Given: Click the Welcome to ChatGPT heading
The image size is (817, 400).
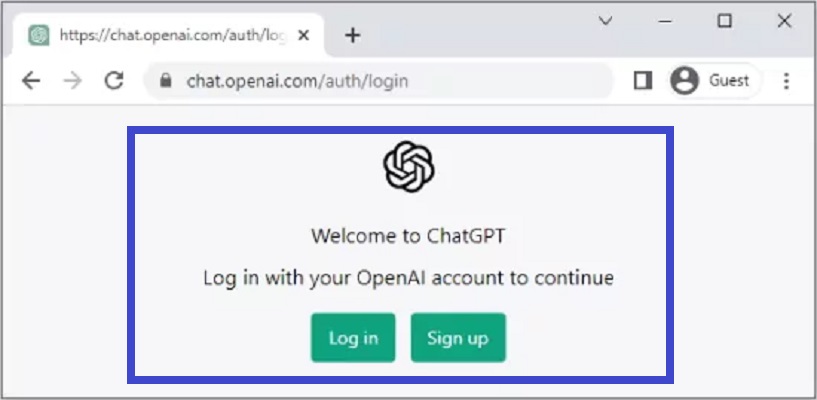Looking at the screenshot, I should coord(408,236).
